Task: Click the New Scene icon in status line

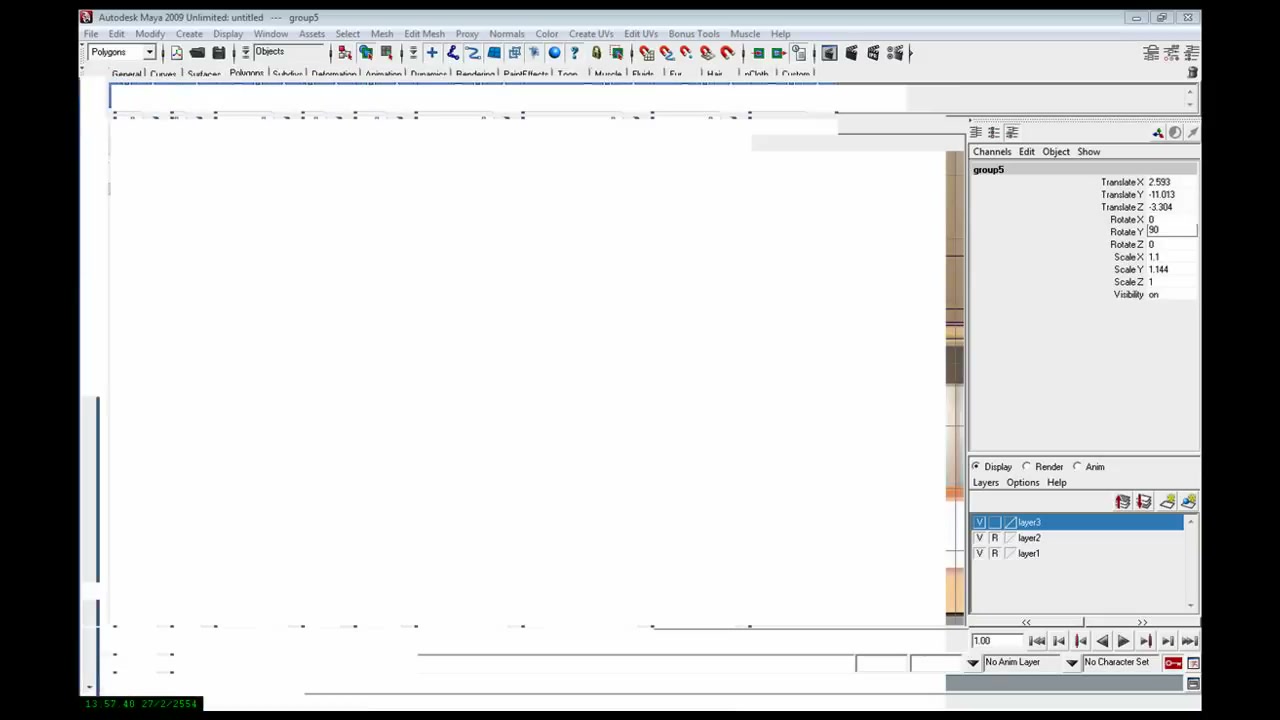Action: click(177, 52)
